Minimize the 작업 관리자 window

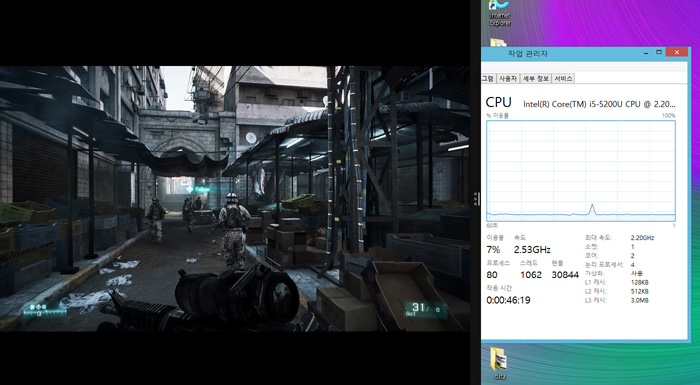(646, 53)
